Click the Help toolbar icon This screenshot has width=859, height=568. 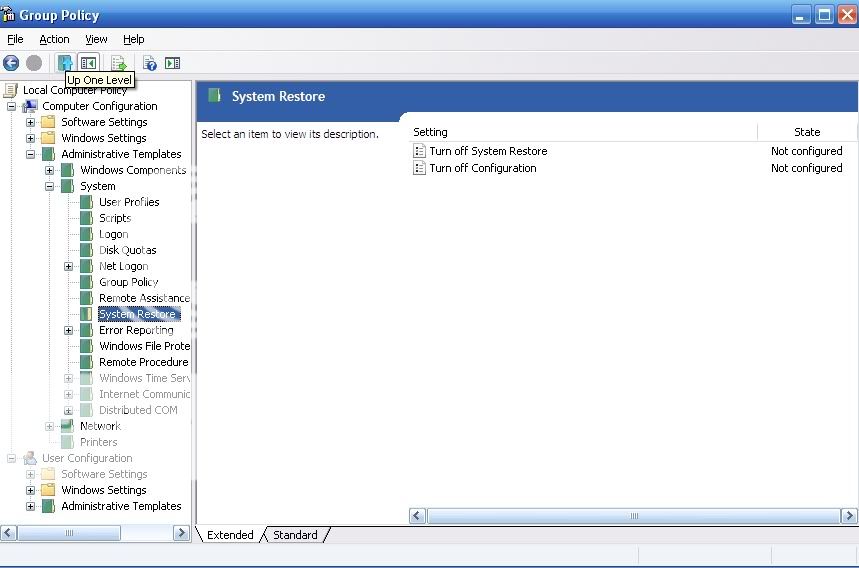pos(150,63)
